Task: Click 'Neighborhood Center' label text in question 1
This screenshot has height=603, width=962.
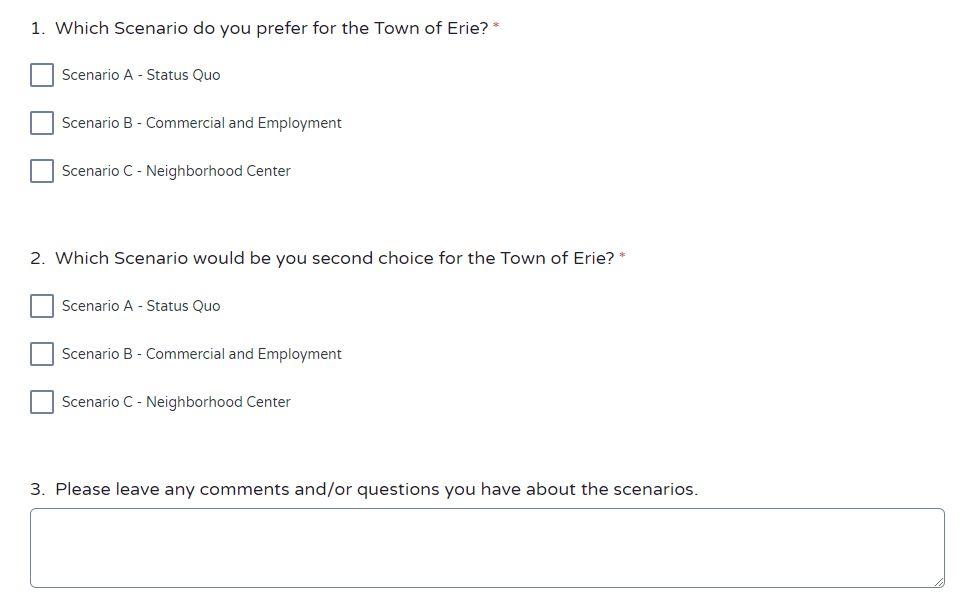Action: [218, 171]
